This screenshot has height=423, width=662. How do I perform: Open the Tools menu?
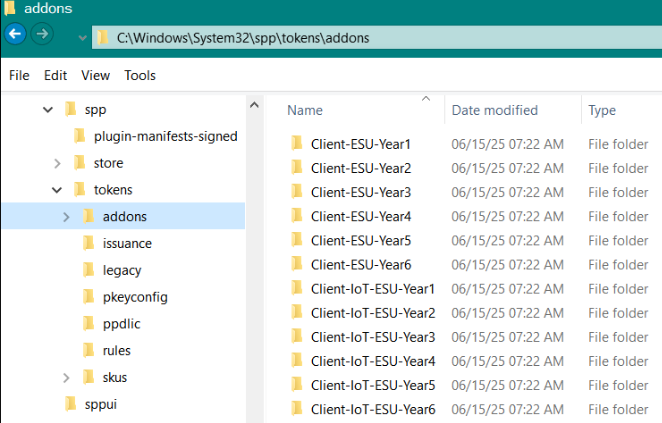point(140,75)
